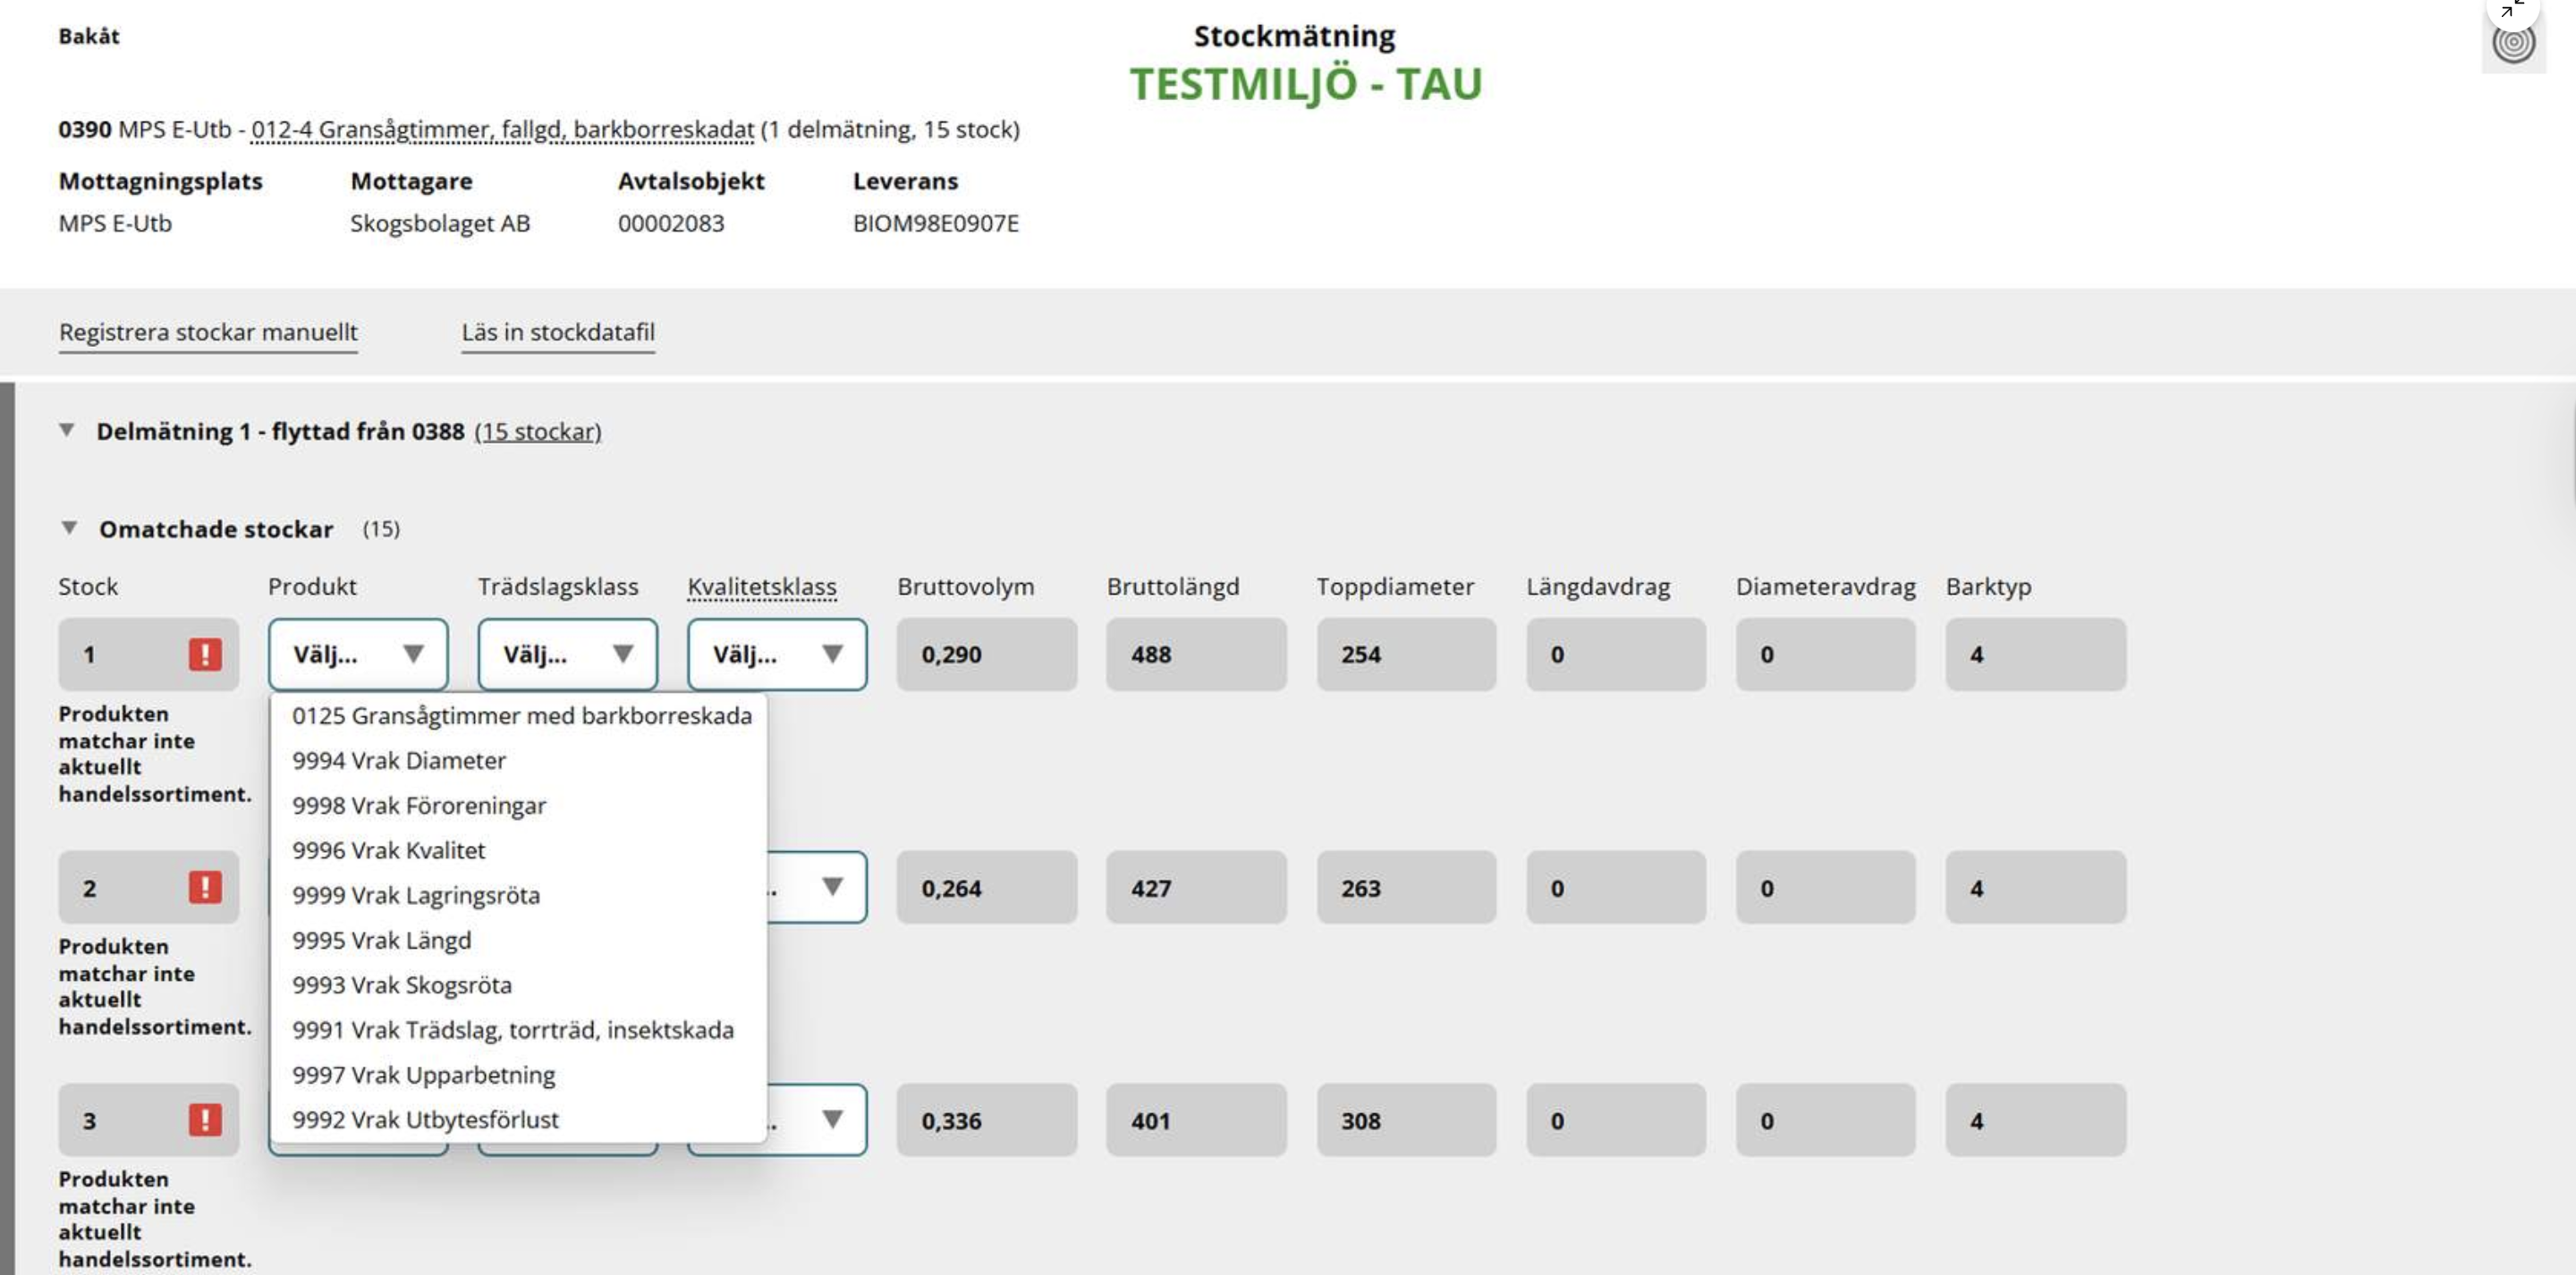Click the Bruttolängd field 427
This screenshot has height=1275, width=2576.
tap(1196, 887)
